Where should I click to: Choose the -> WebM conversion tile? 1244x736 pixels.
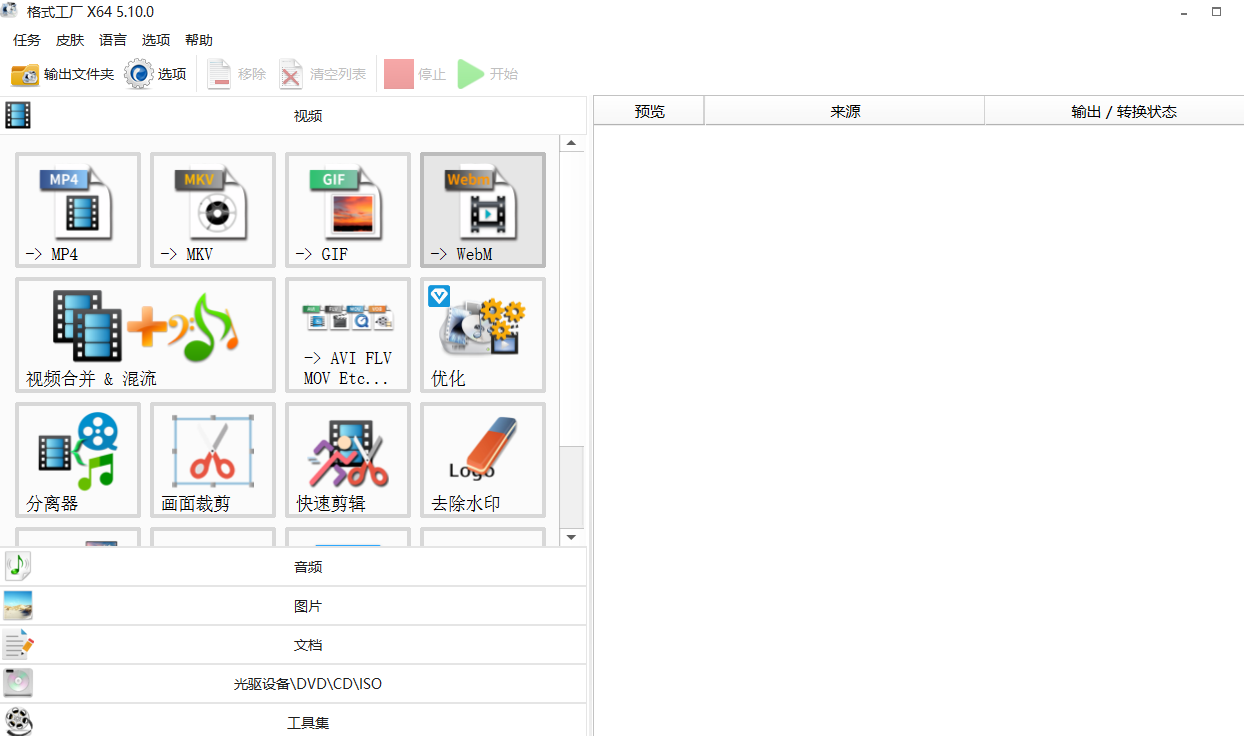(483, 210)
